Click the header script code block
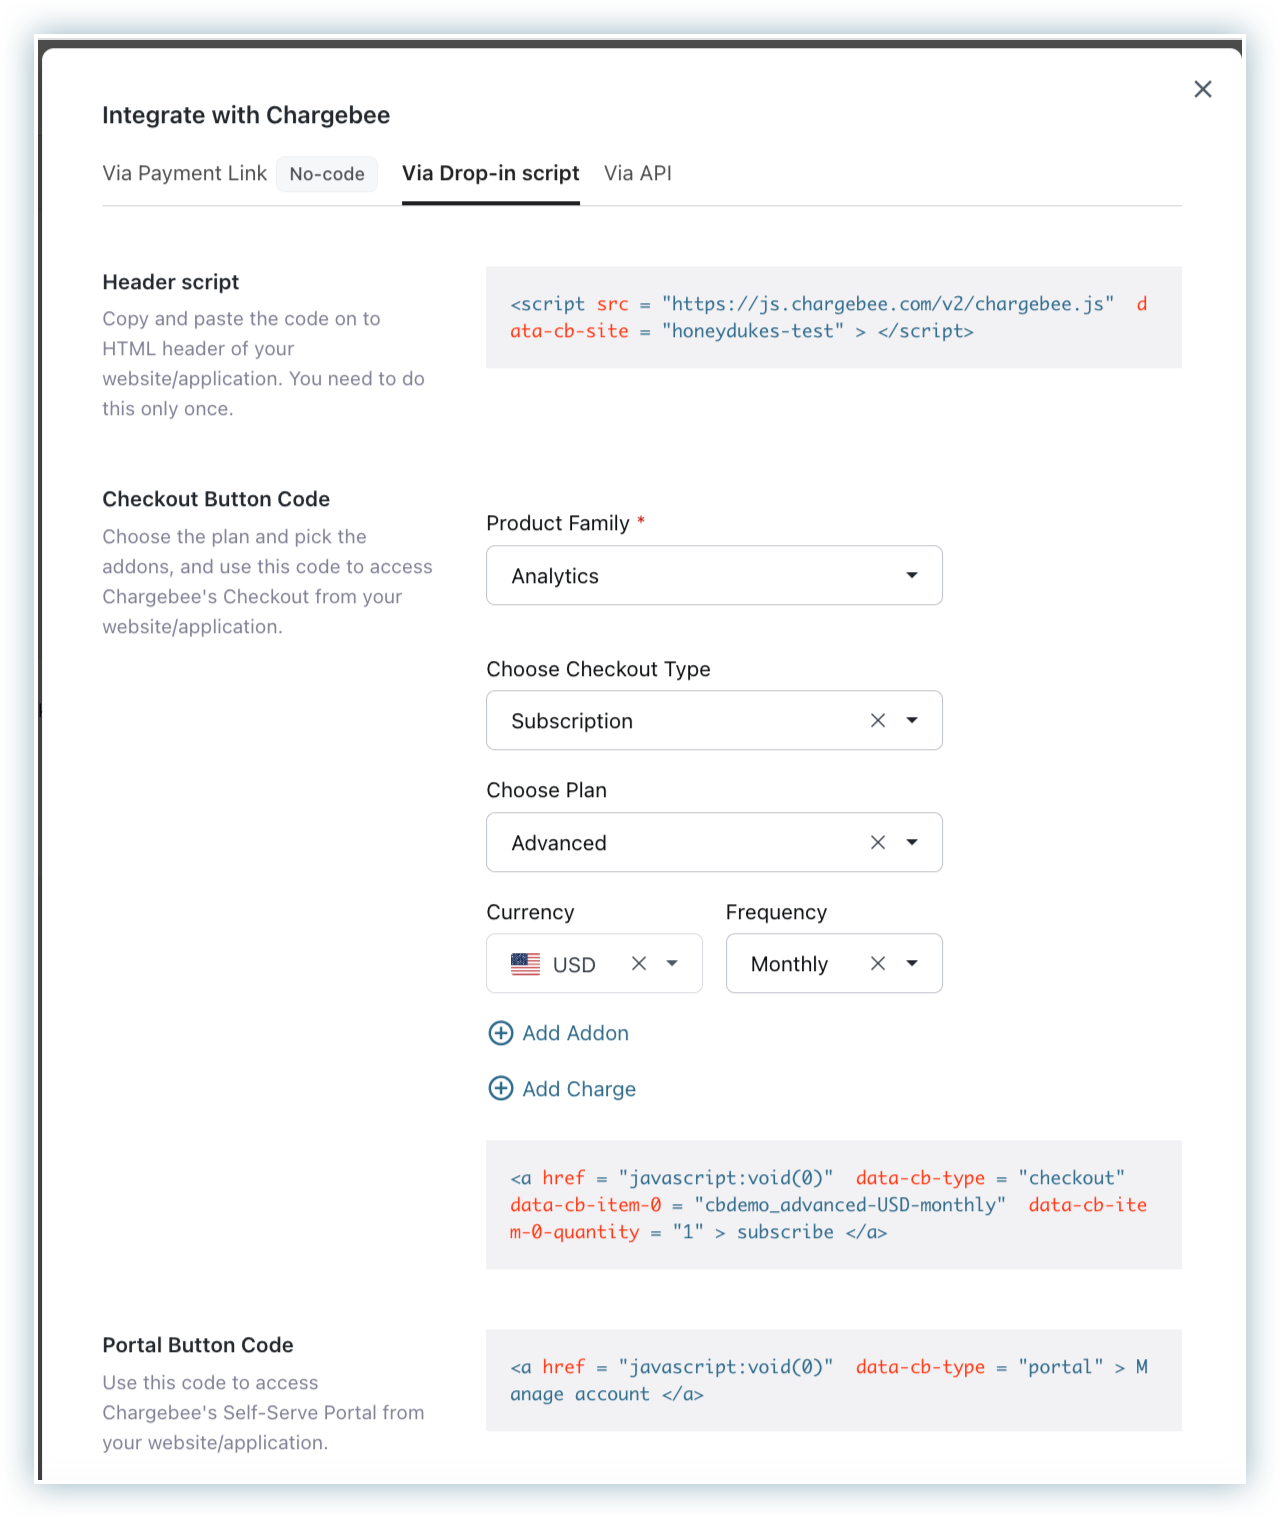Screen dimensions: 1280x1518 [x=834, y=317]
